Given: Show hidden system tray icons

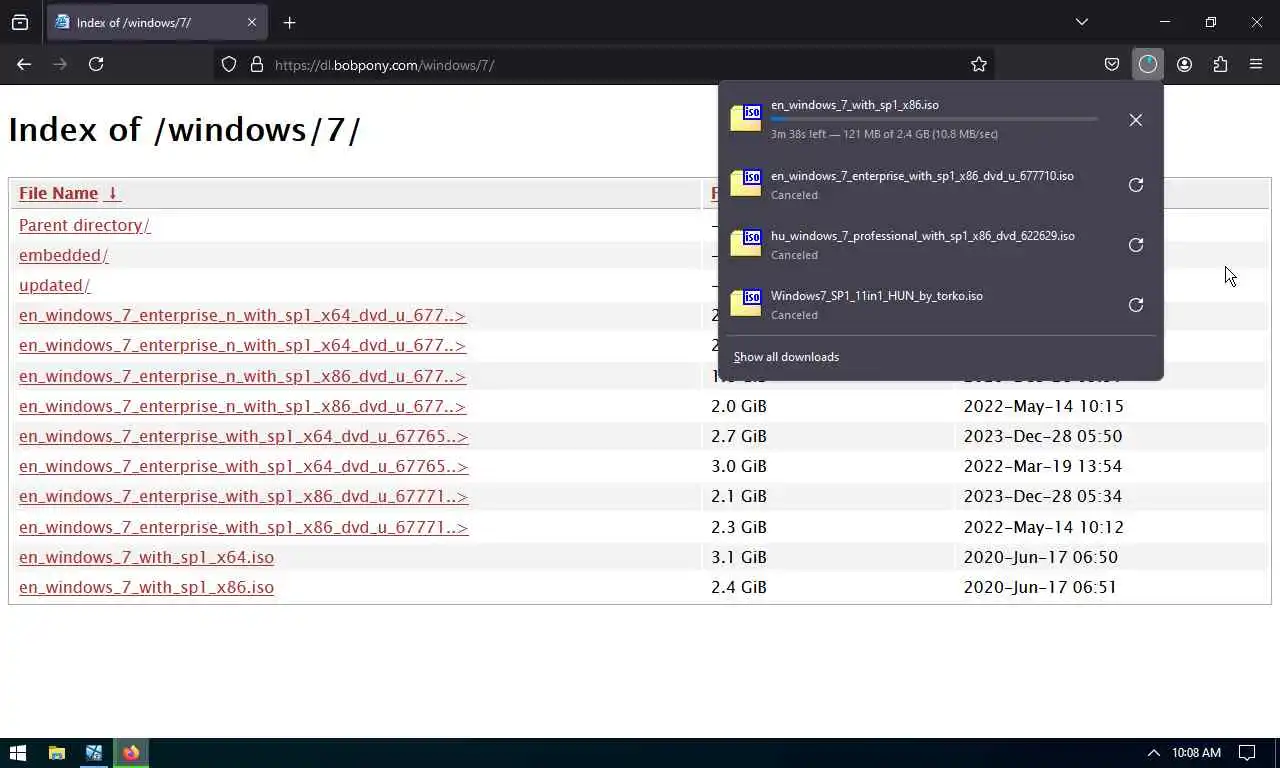Looking at the screenshot, I should (1153, 753).
